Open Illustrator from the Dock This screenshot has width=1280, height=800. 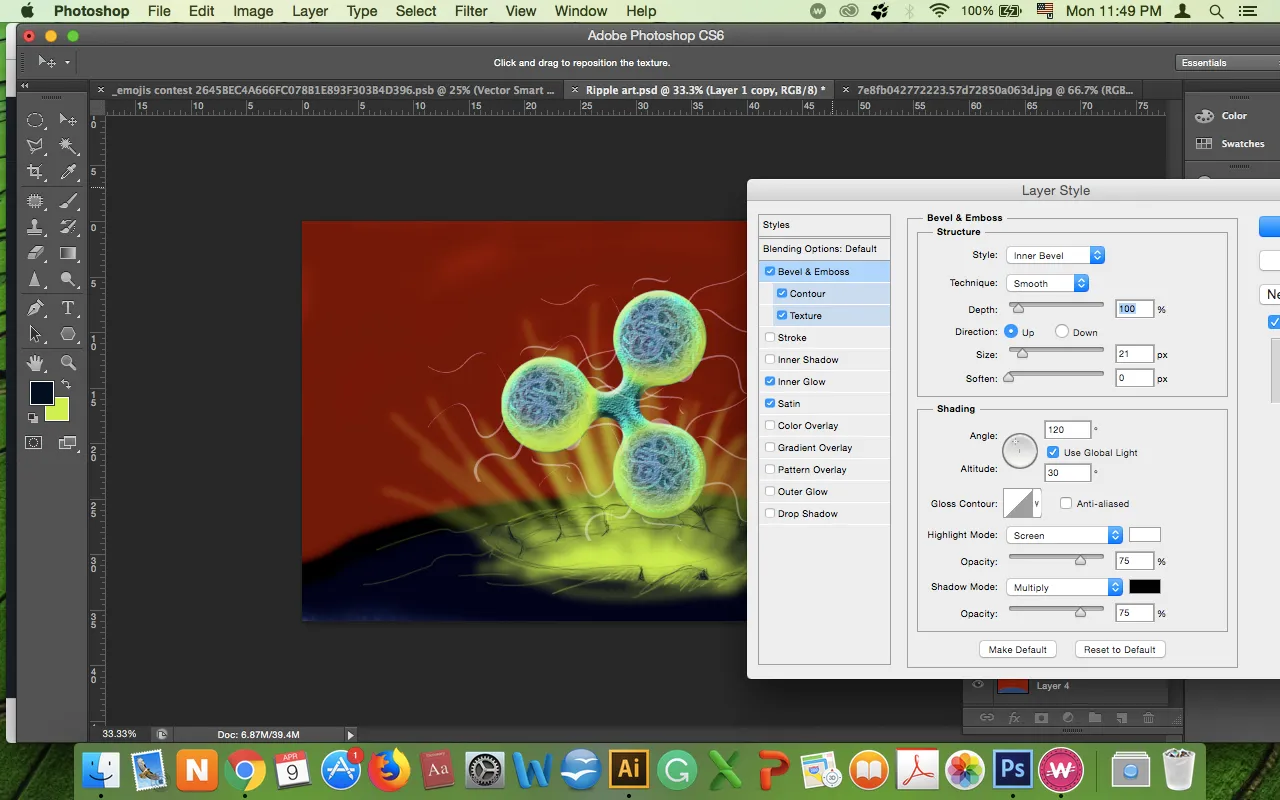tap(628, 769)
